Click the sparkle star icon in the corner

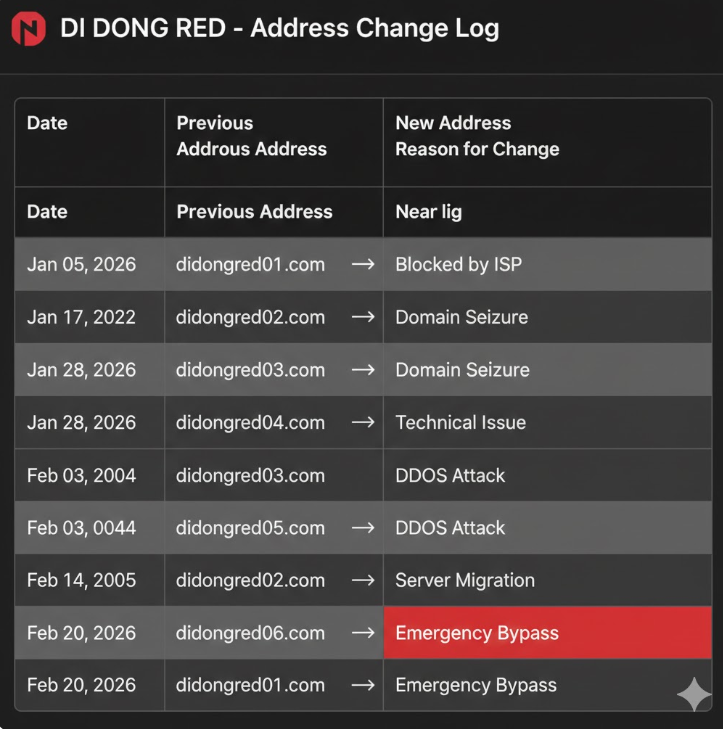click(x=693, y=693)
